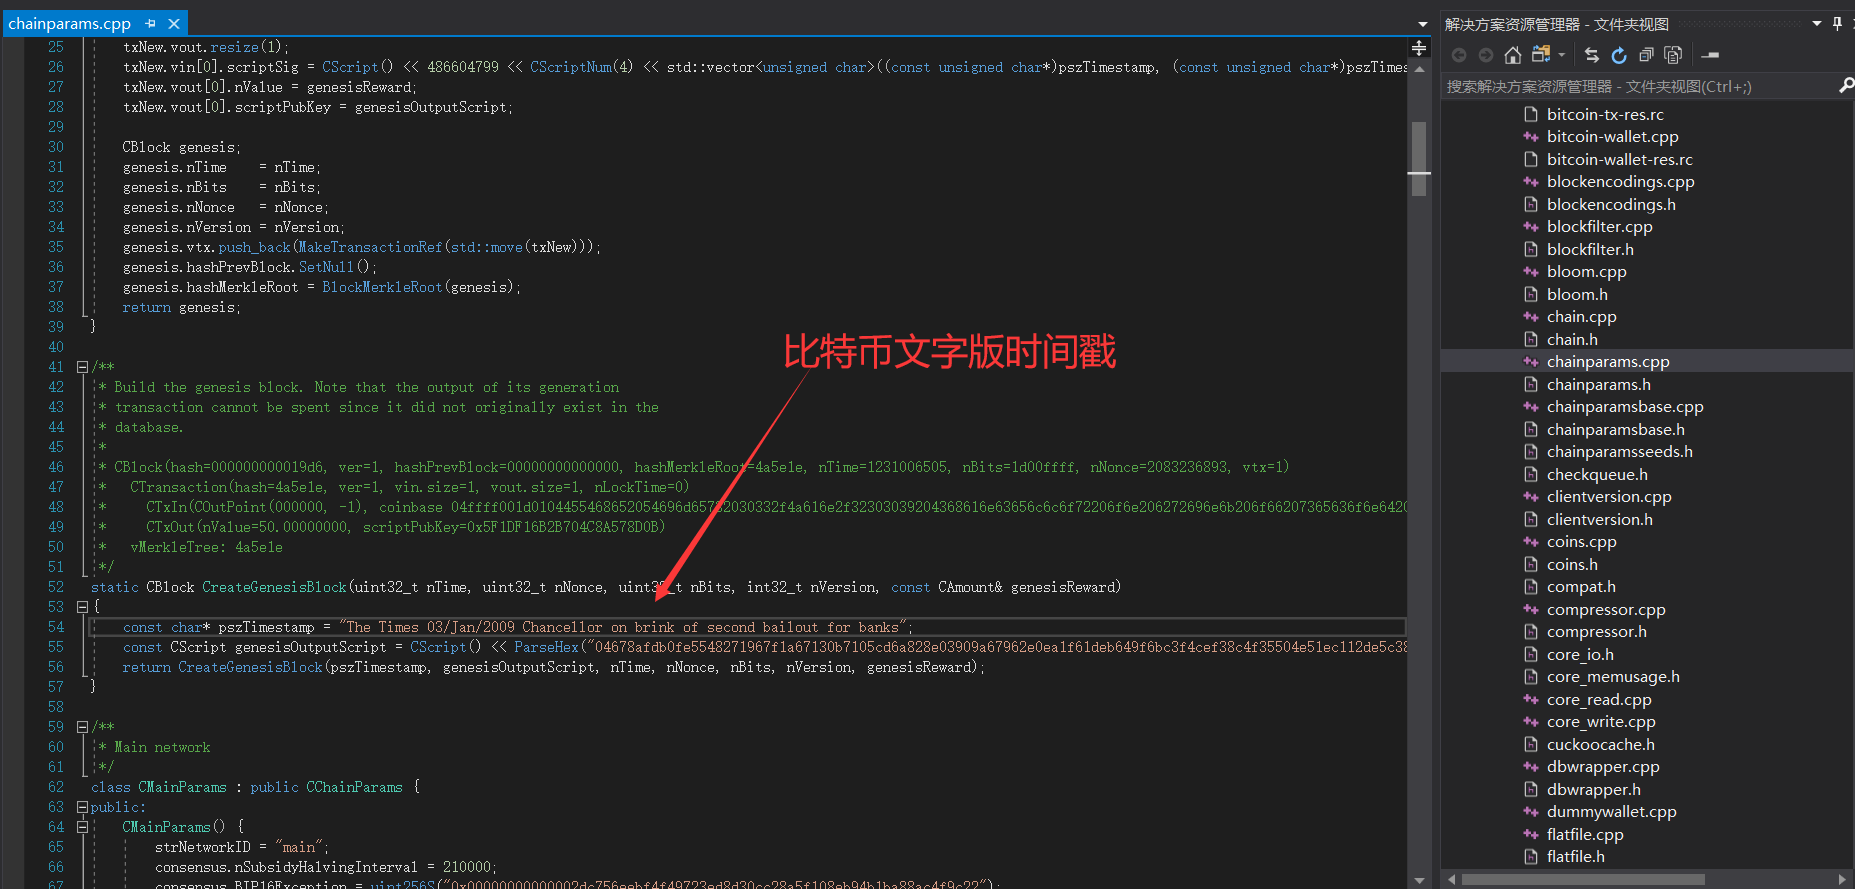Toggle pin on chainparams.cpp tab
The height and width of the screenshot is (889, 1855).
150,23
